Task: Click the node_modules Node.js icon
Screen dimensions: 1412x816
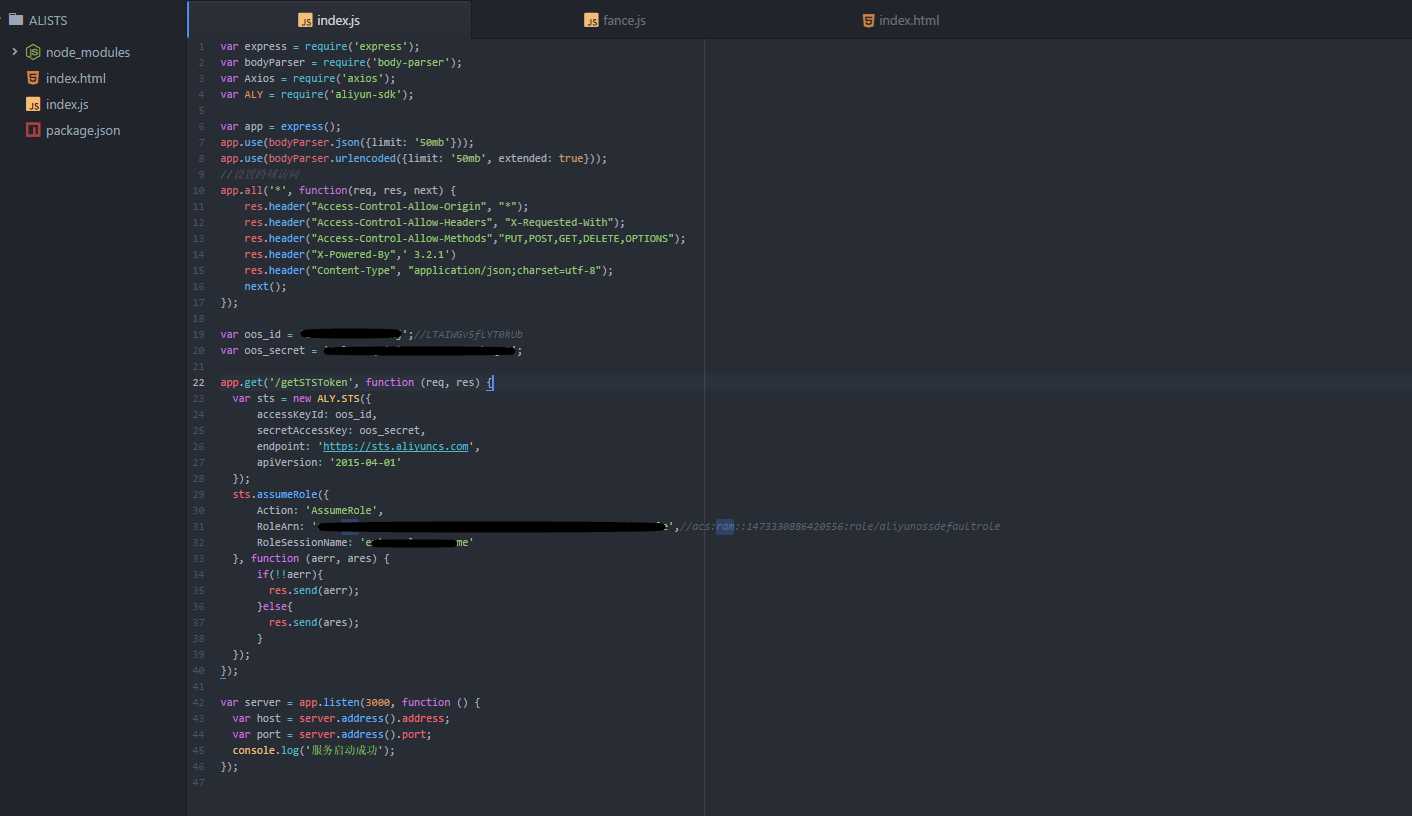Action: click(x=33, y=52)
